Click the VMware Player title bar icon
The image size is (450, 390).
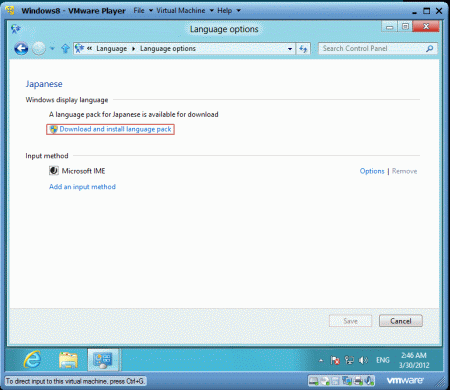point(10,10)
